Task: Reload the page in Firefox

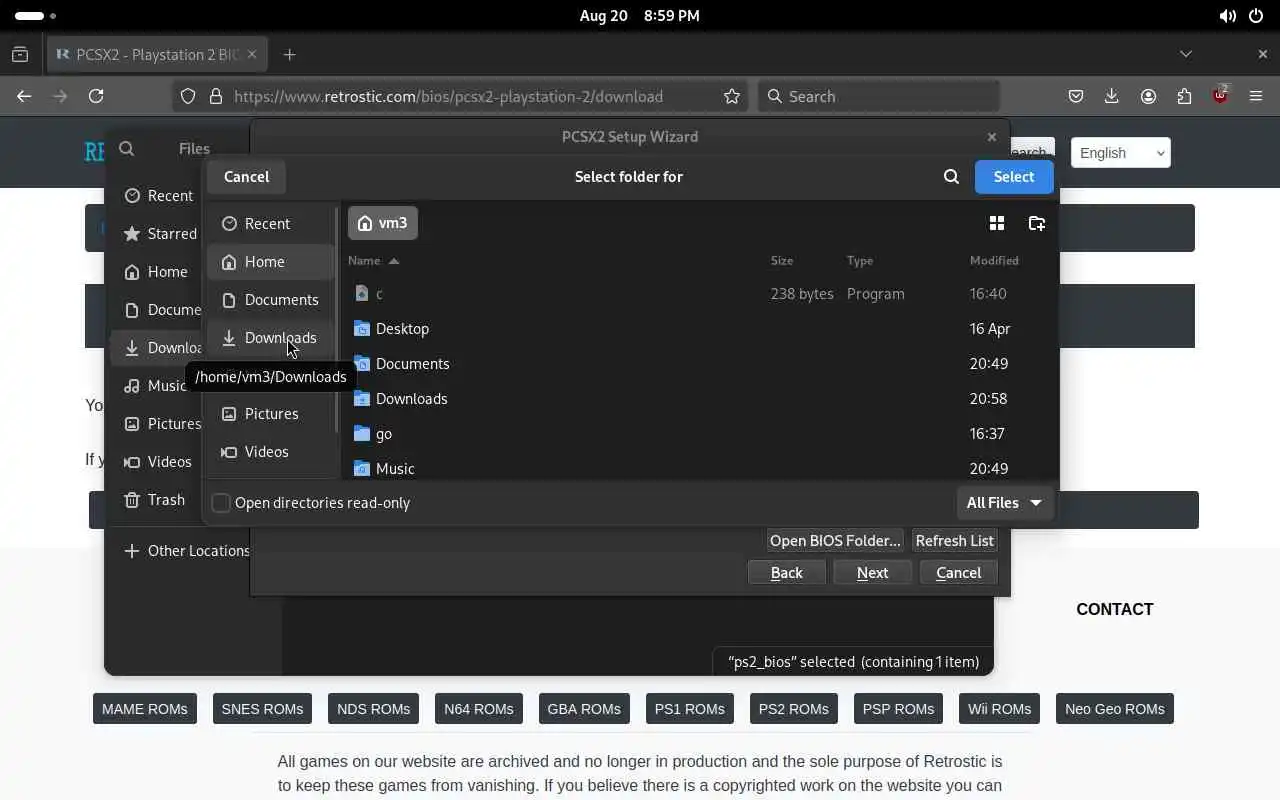Action: 96,96
